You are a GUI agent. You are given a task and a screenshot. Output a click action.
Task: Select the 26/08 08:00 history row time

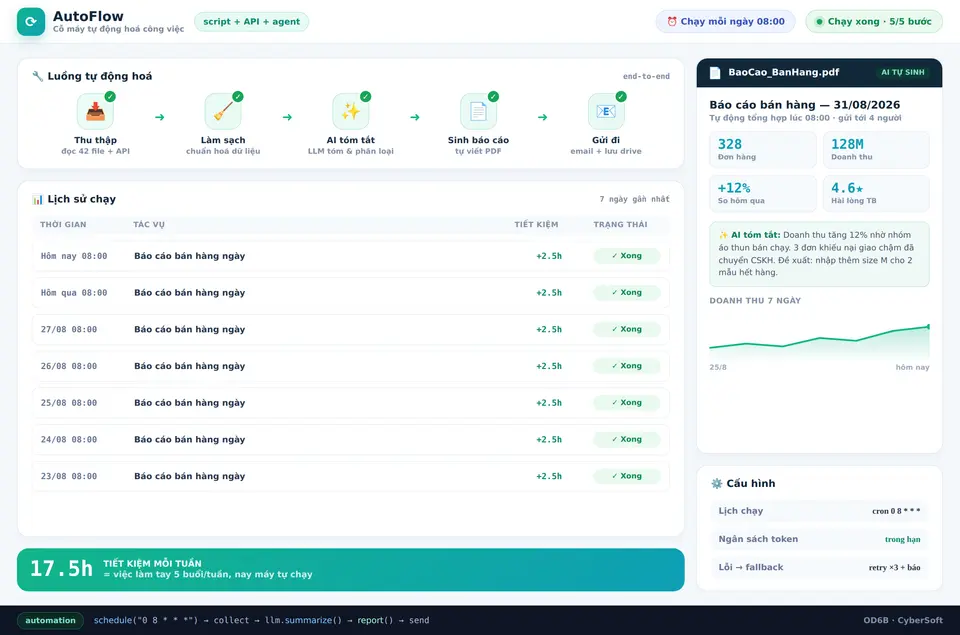click(x=69, y=366)
